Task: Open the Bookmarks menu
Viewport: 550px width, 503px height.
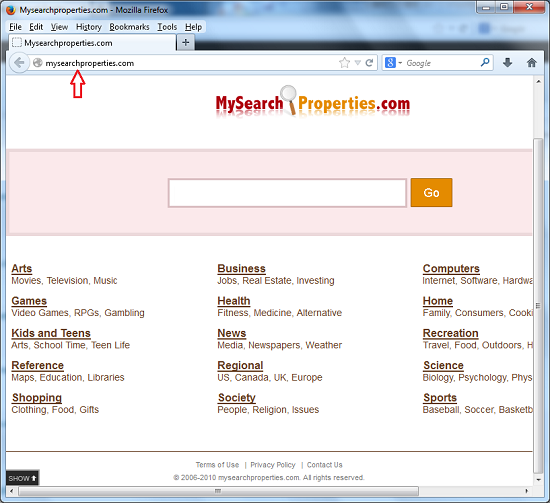Action: [129, 27]
